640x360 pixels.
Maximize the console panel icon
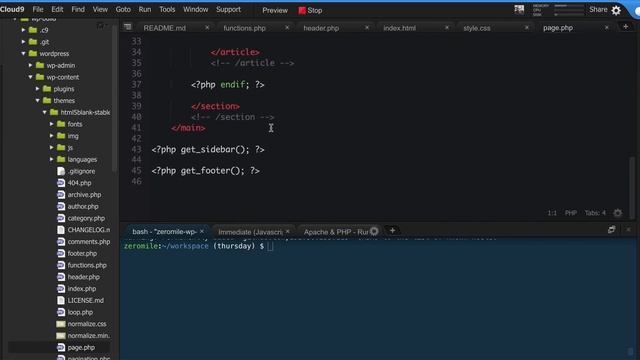pos(611,230)
